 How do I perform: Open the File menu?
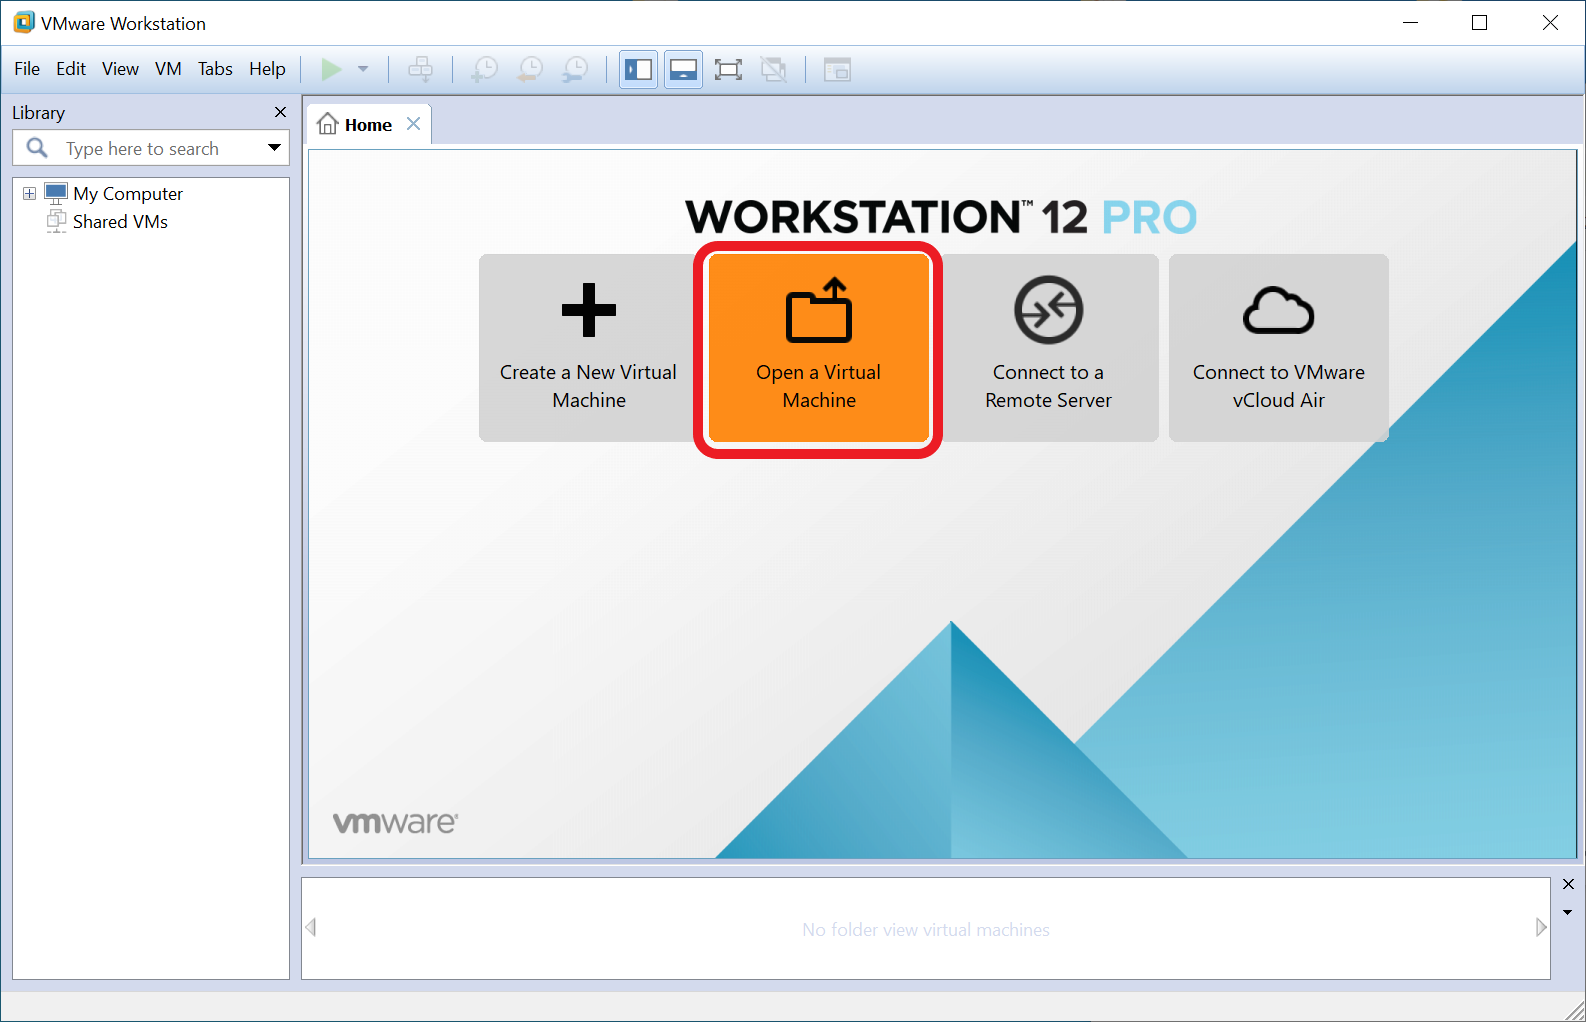point(27,69)
